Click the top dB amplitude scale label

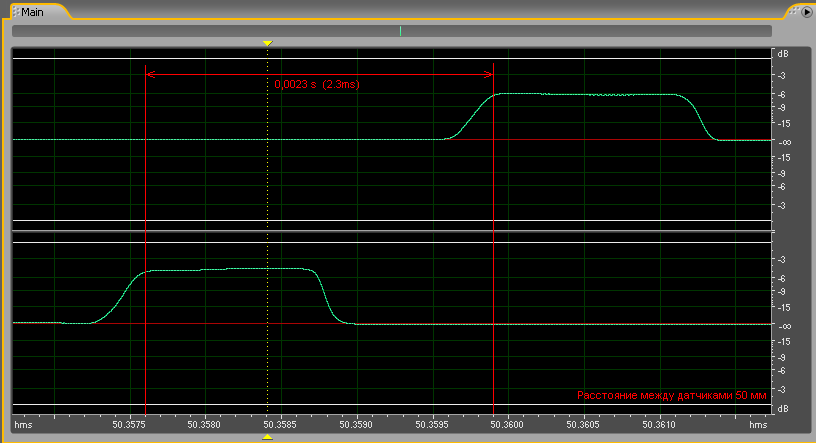pos(783,54)
